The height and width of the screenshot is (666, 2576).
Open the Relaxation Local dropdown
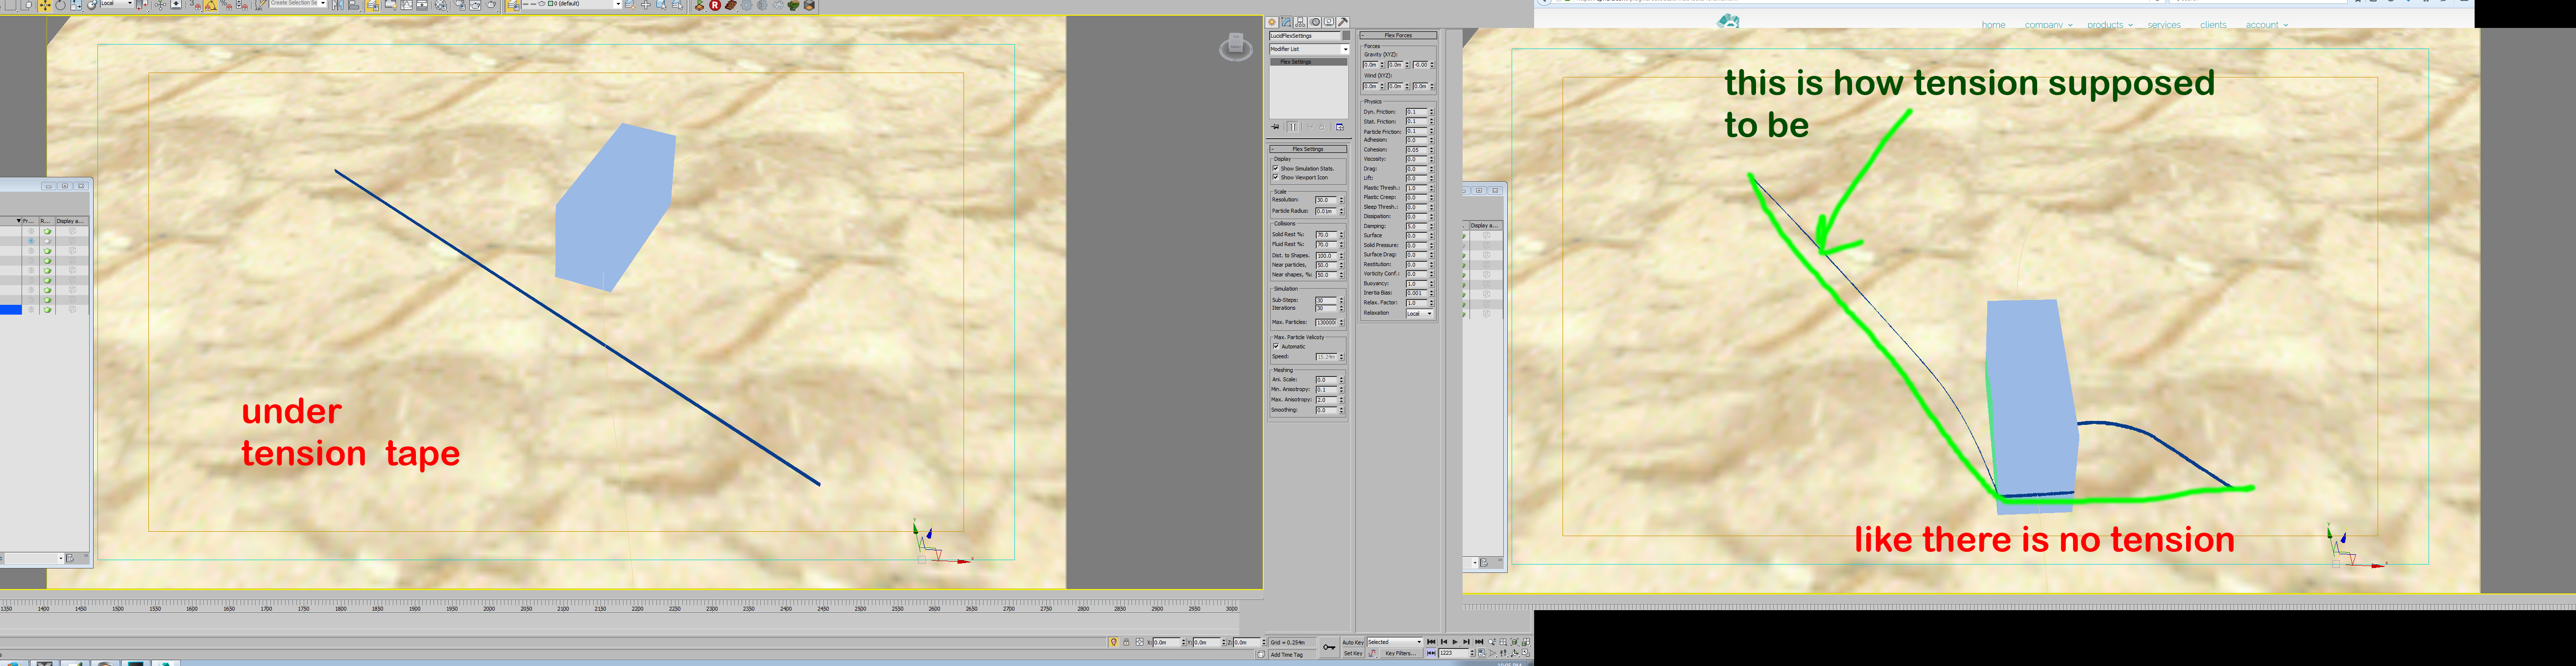[1420, 313]
